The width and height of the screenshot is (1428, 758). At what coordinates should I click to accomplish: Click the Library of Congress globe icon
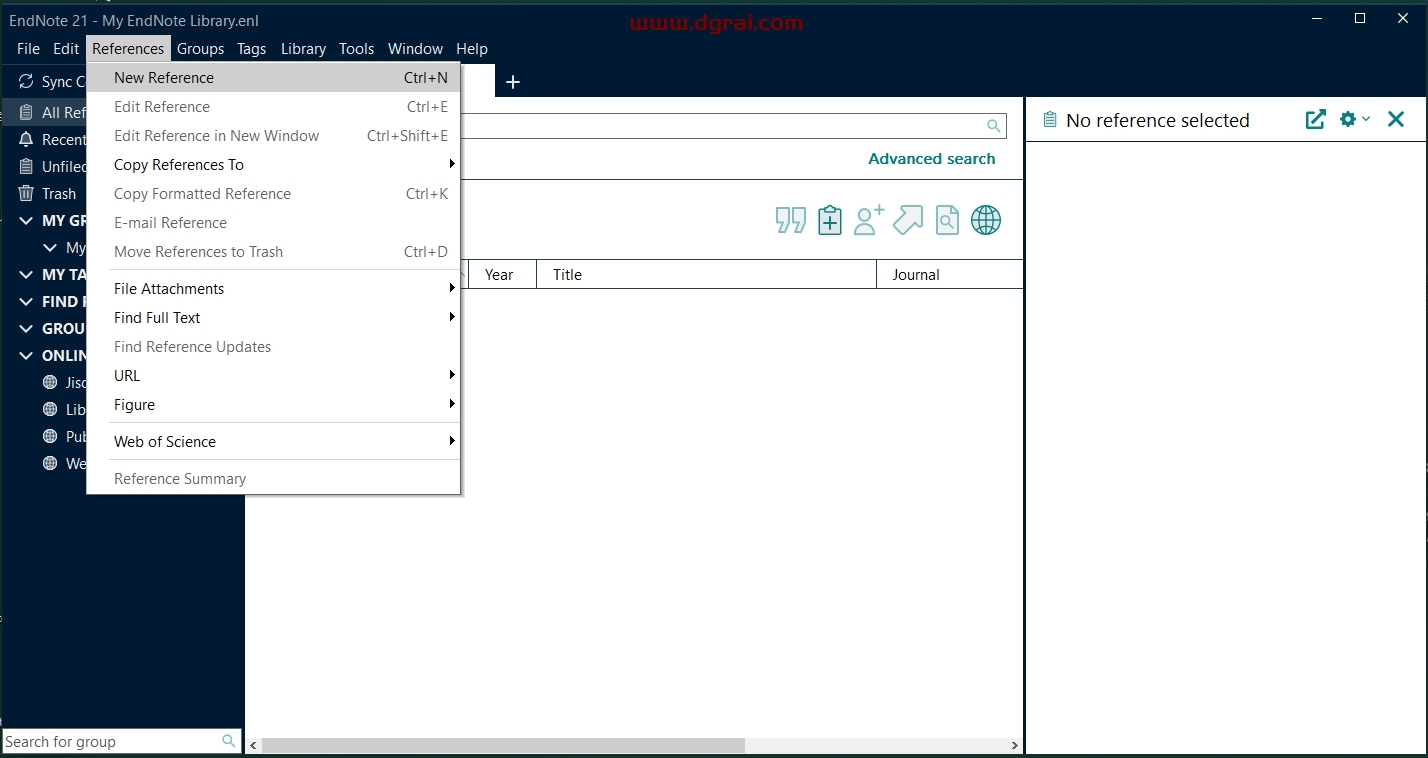(x=50, y=409)
